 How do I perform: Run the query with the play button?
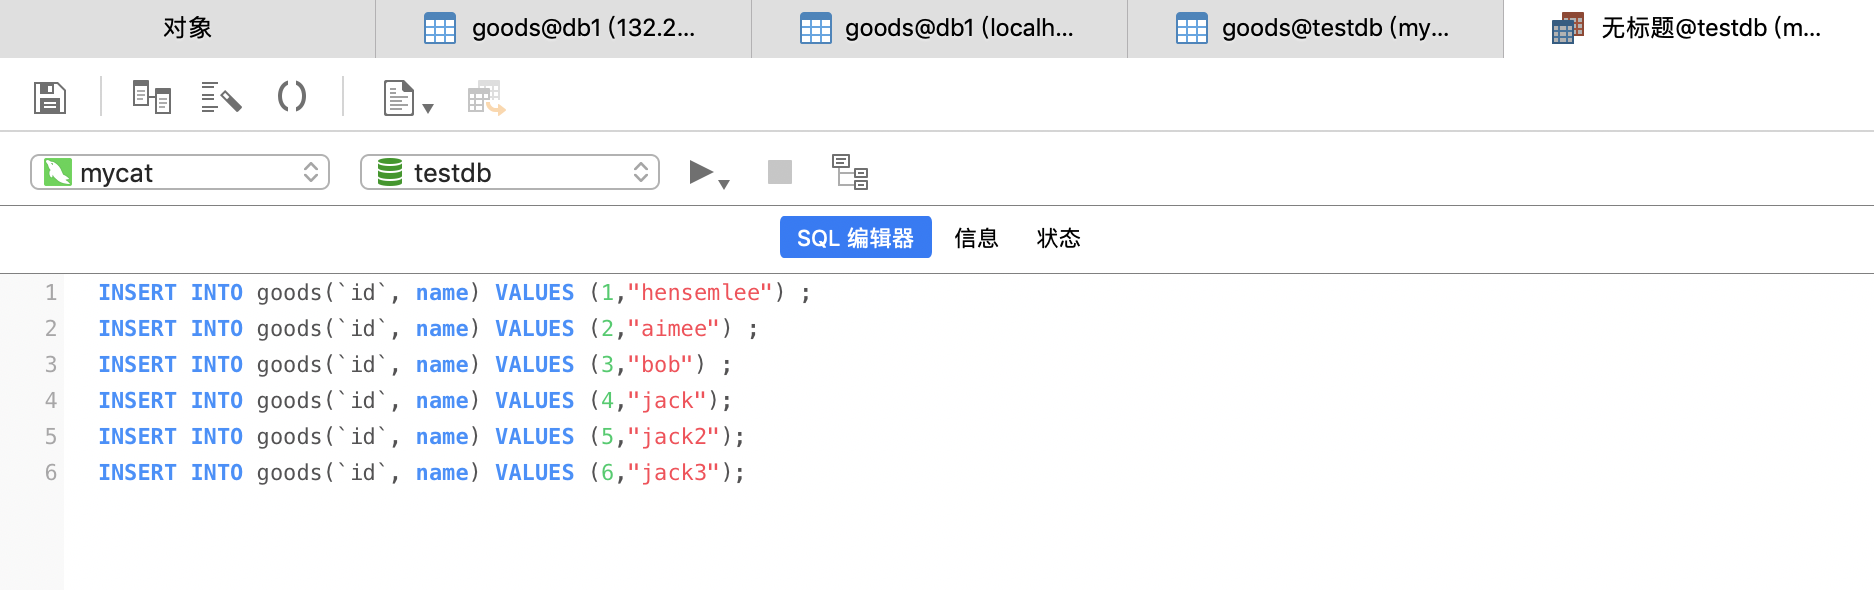pos(701,172)
